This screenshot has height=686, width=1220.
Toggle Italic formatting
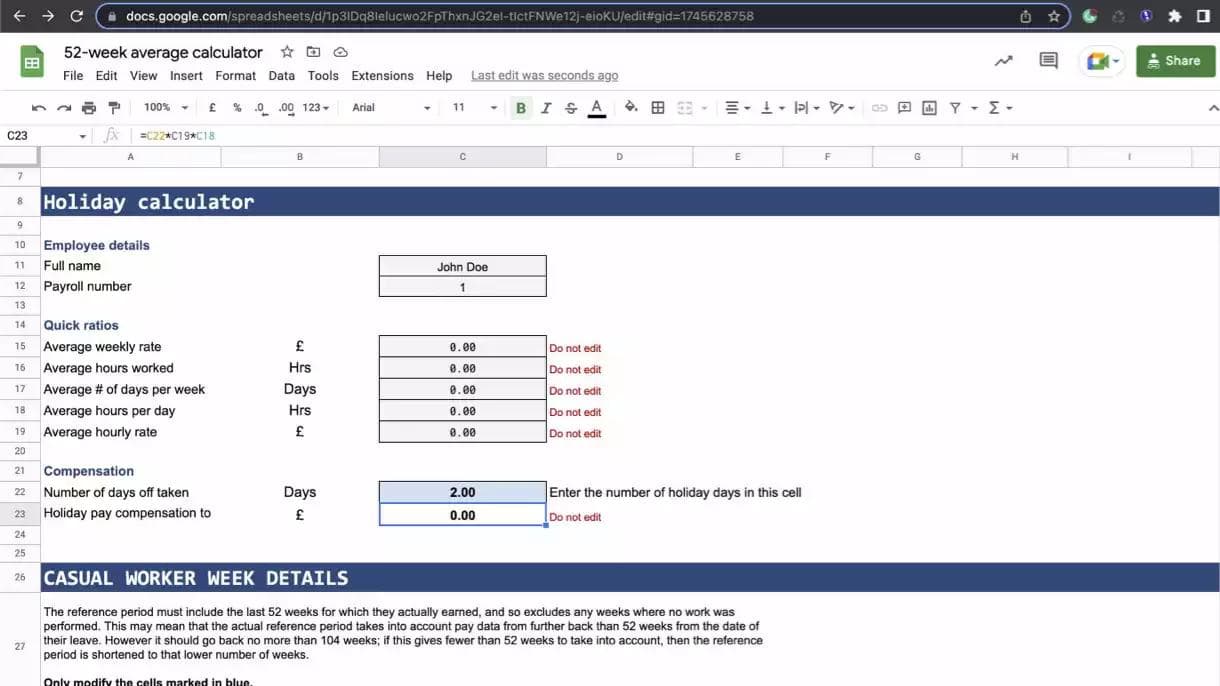[546, 108]
